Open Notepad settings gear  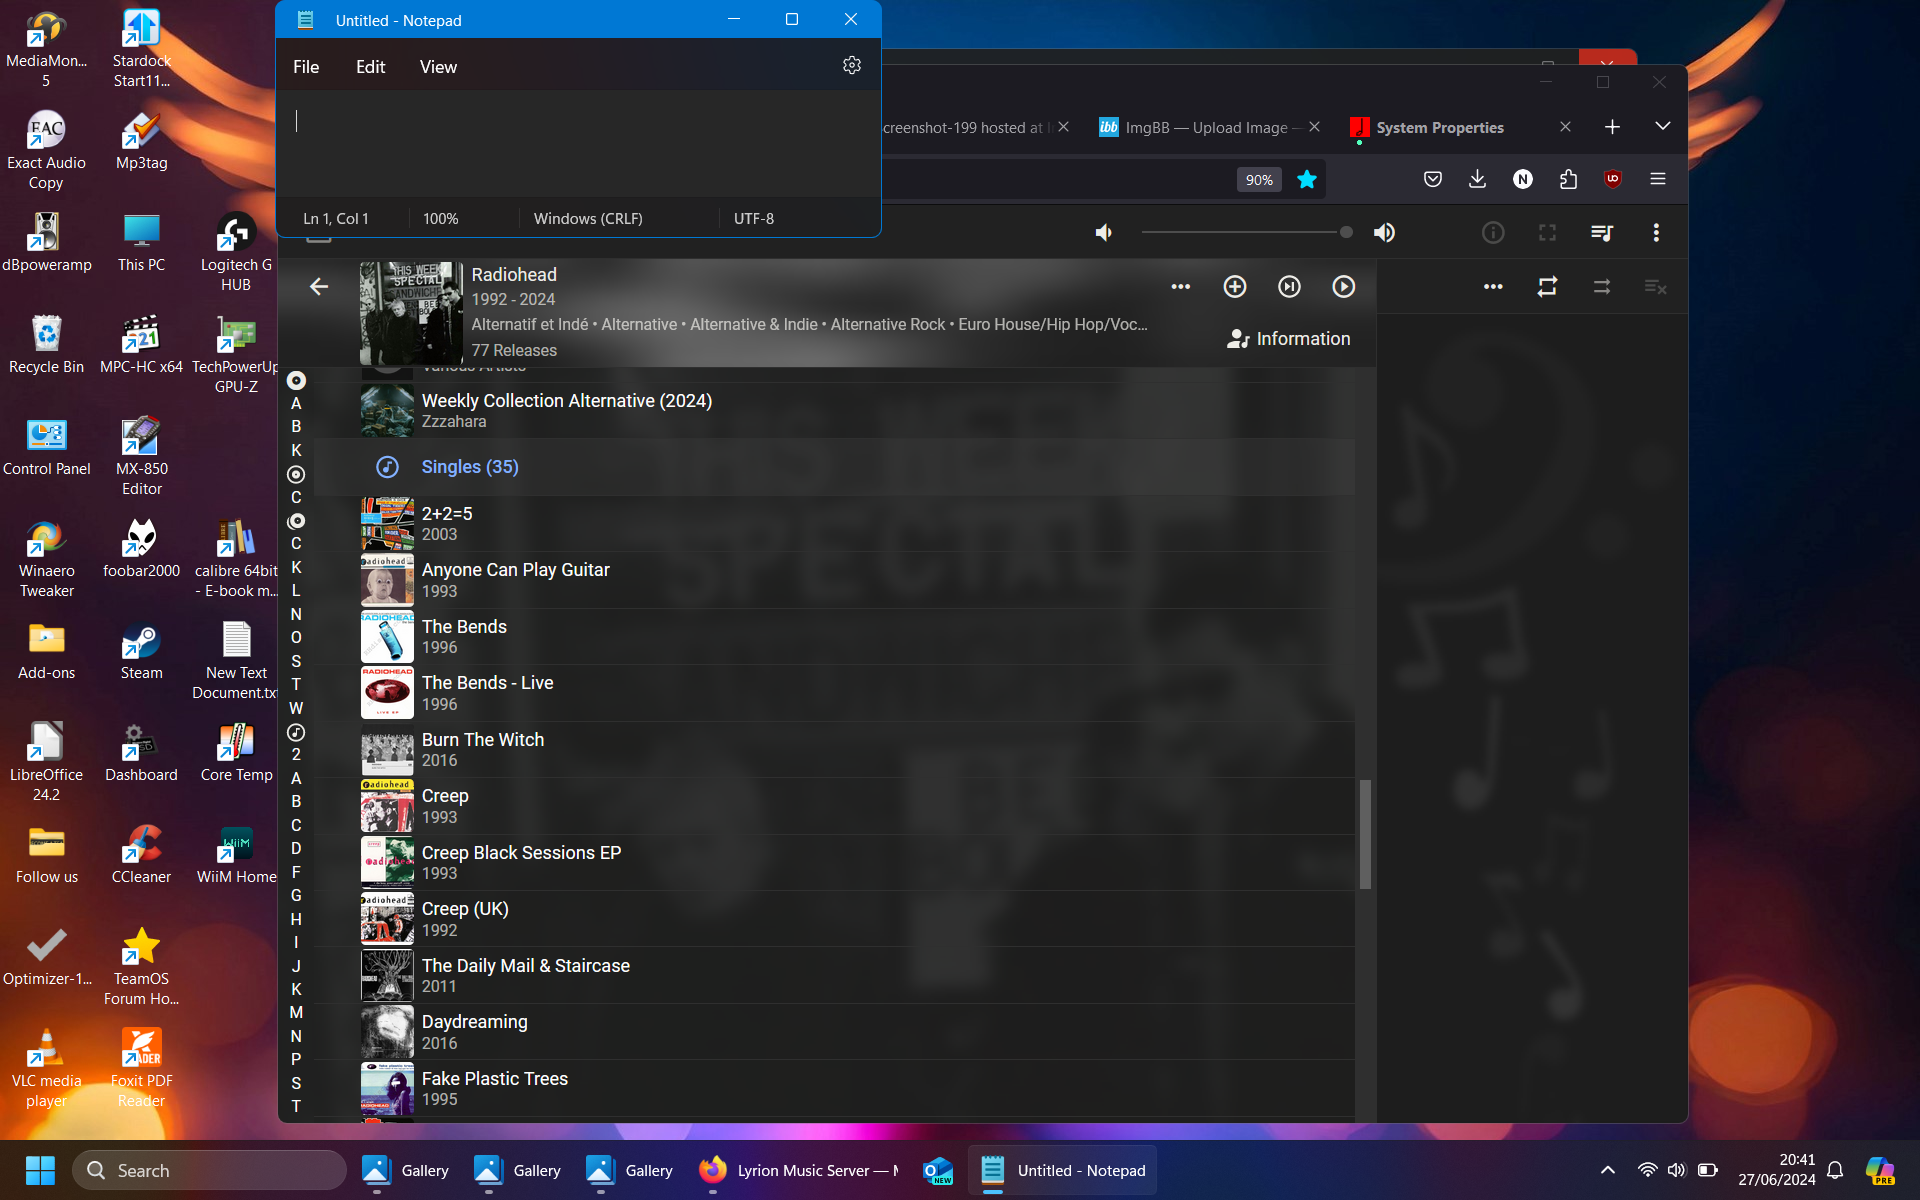point(852,65)
